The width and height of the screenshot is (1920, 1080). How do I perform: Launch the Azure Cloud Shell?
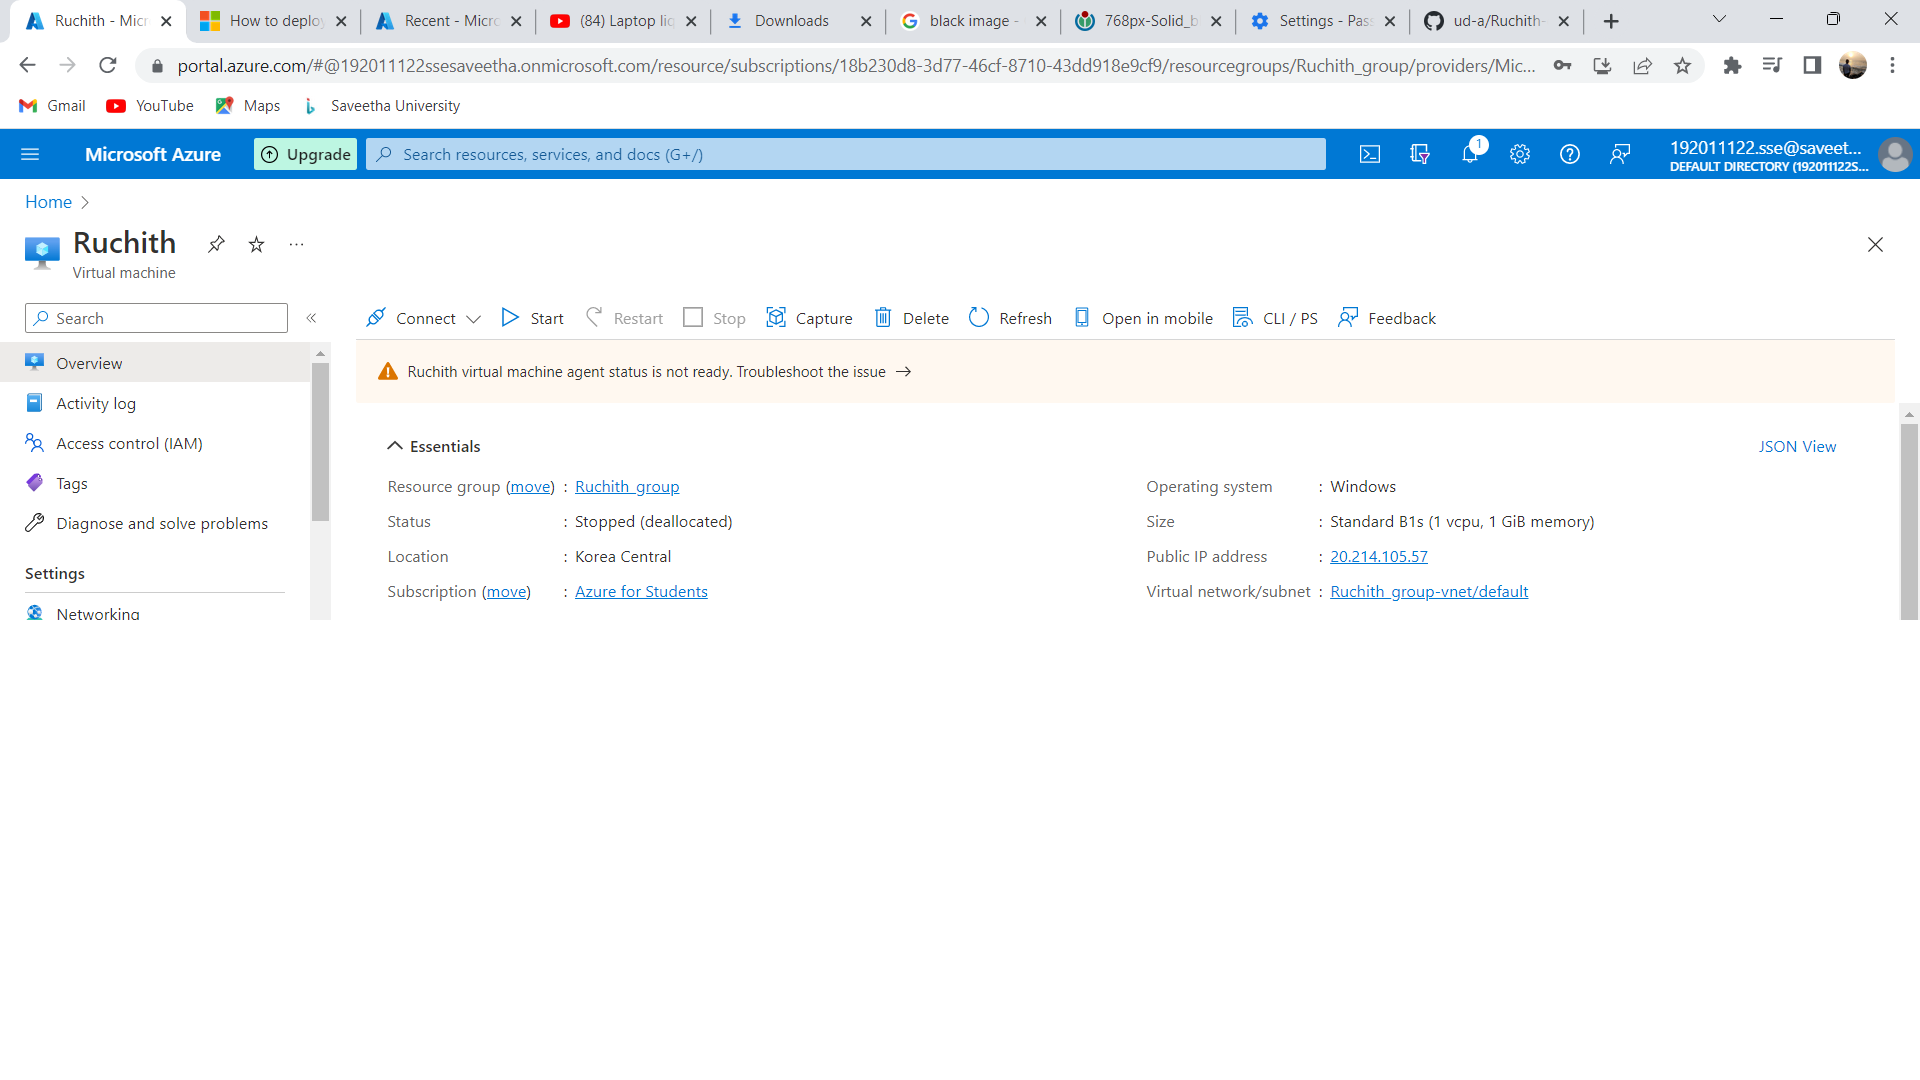point(1369,154)
